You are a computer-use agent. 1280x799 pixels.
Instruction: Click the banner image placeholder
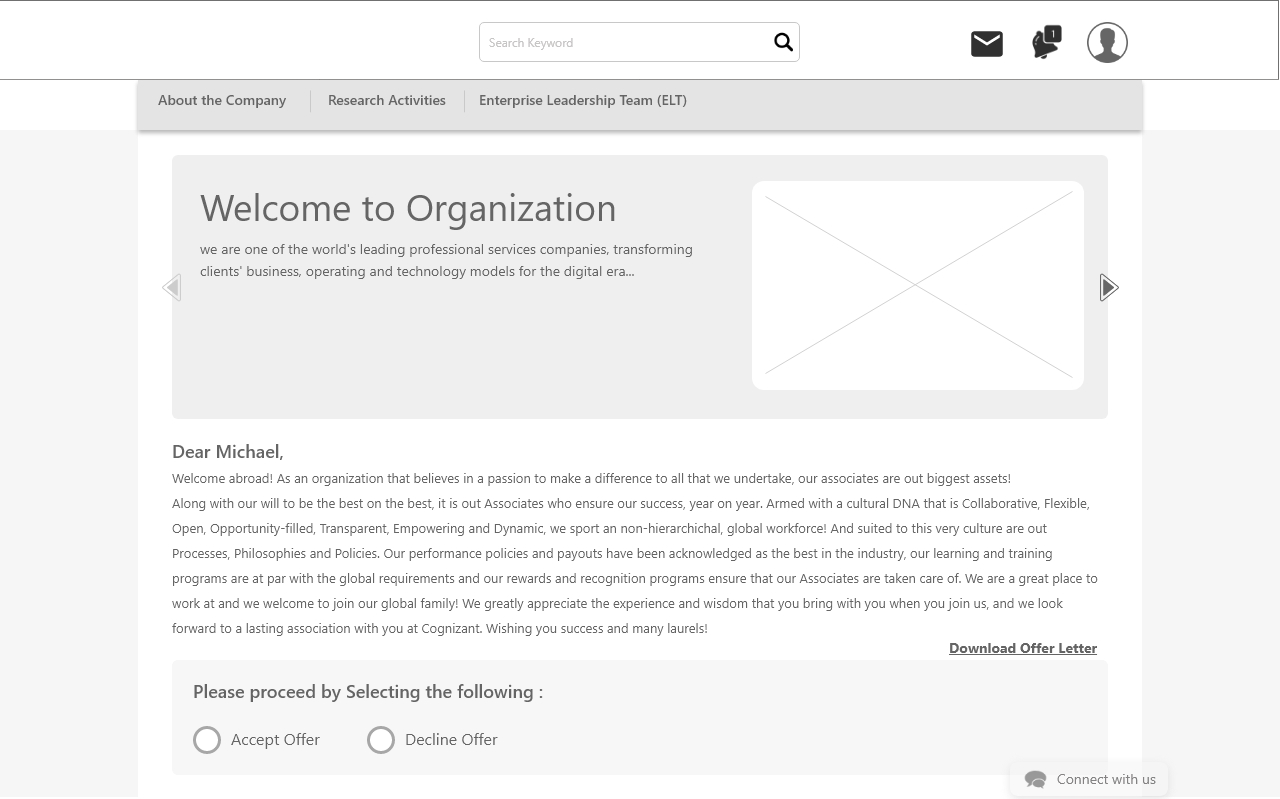coord(918,285)
